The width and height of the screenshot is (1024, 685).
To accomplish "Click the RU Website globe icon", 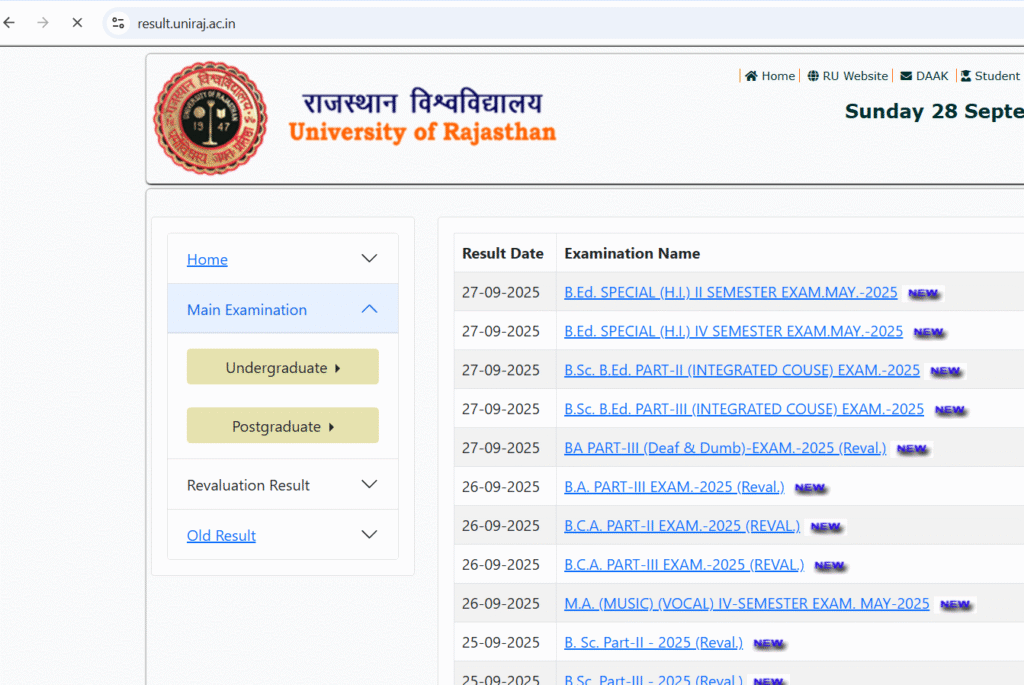I will [x=813, y=76].
